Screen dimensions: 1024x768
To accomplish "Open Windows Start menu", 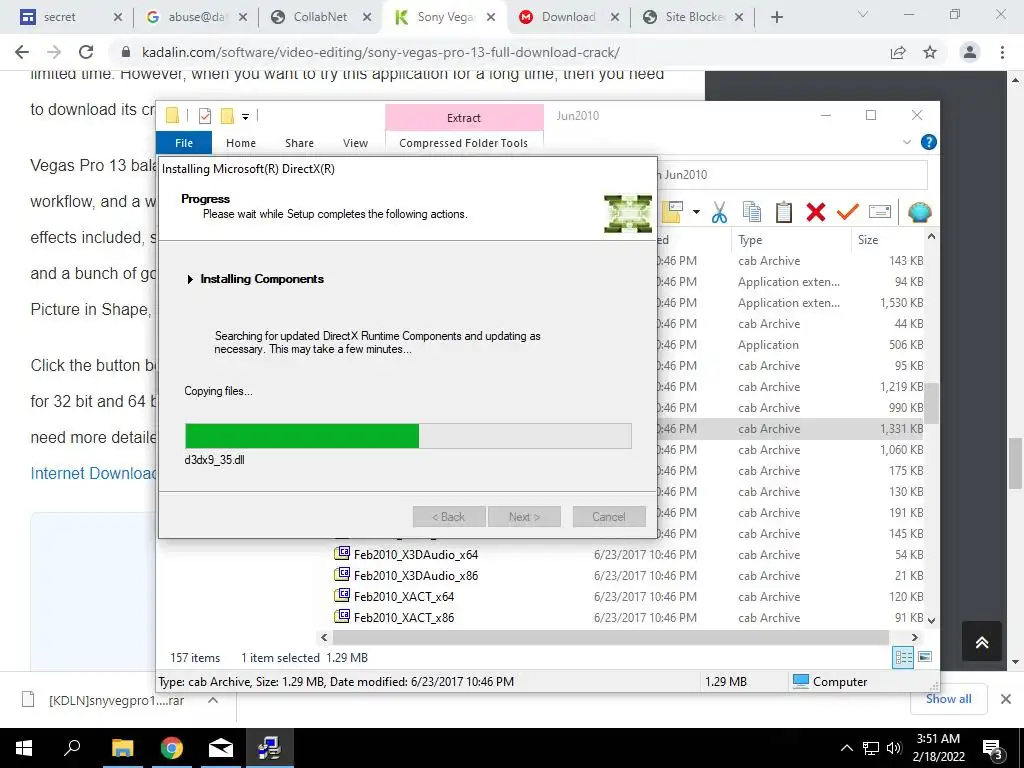I will coord(24,748).
